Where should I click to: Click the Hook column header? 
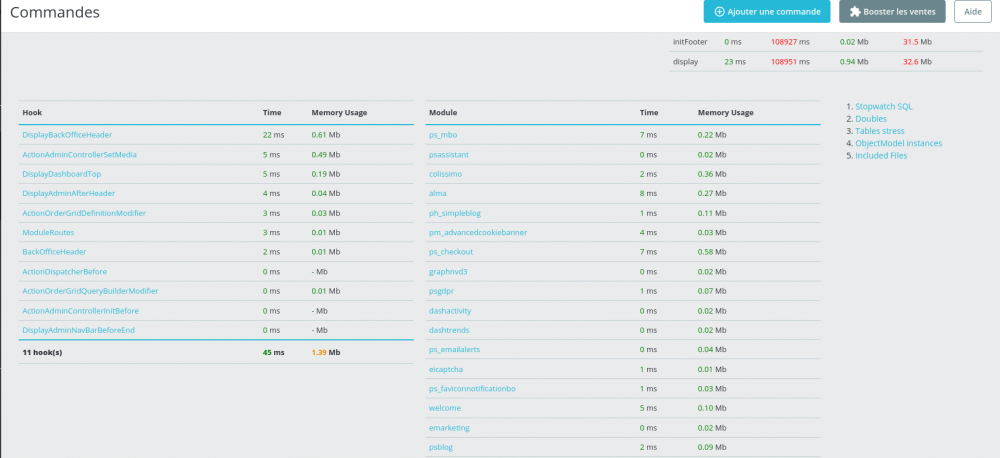(x=31, y=113)
